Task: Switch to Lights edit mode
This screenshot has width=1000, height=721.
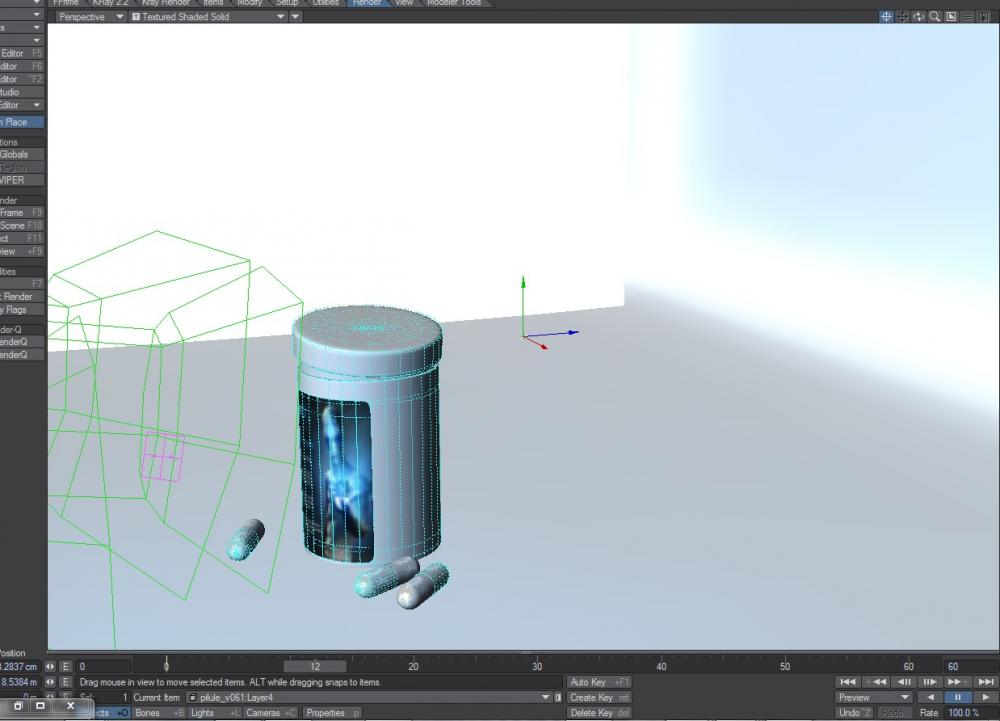Action: point(214,713)
